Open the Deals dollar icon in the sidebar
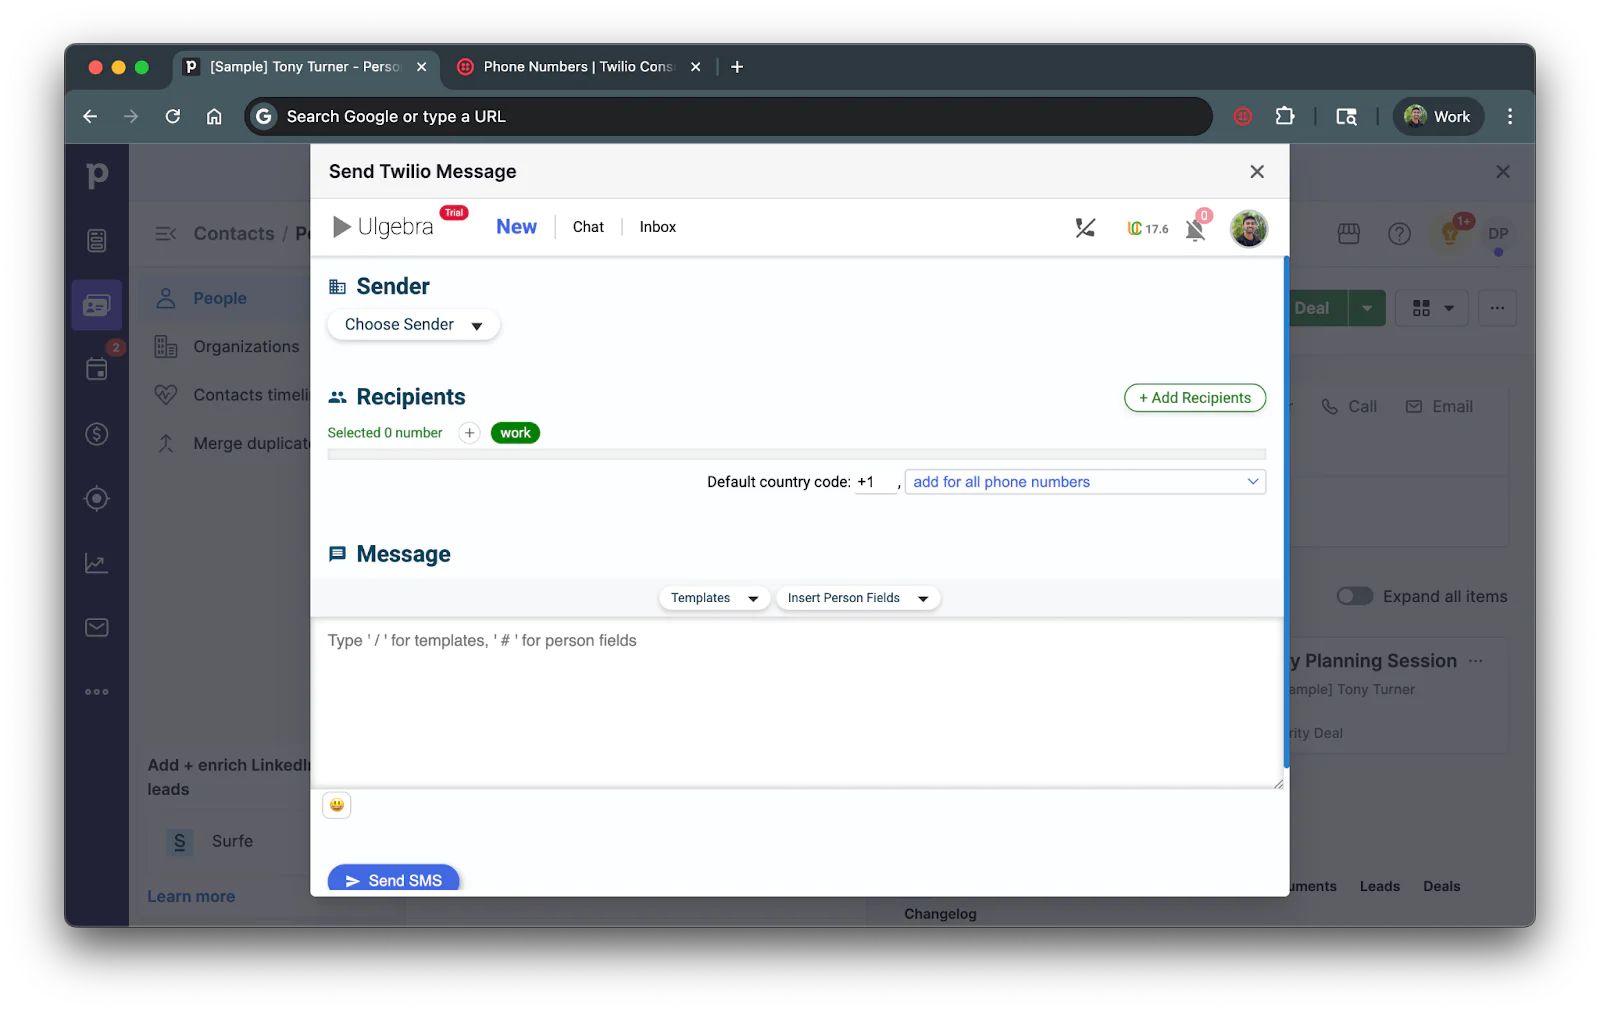Viewport: 1600px width, 1012px height. point(96,434)
